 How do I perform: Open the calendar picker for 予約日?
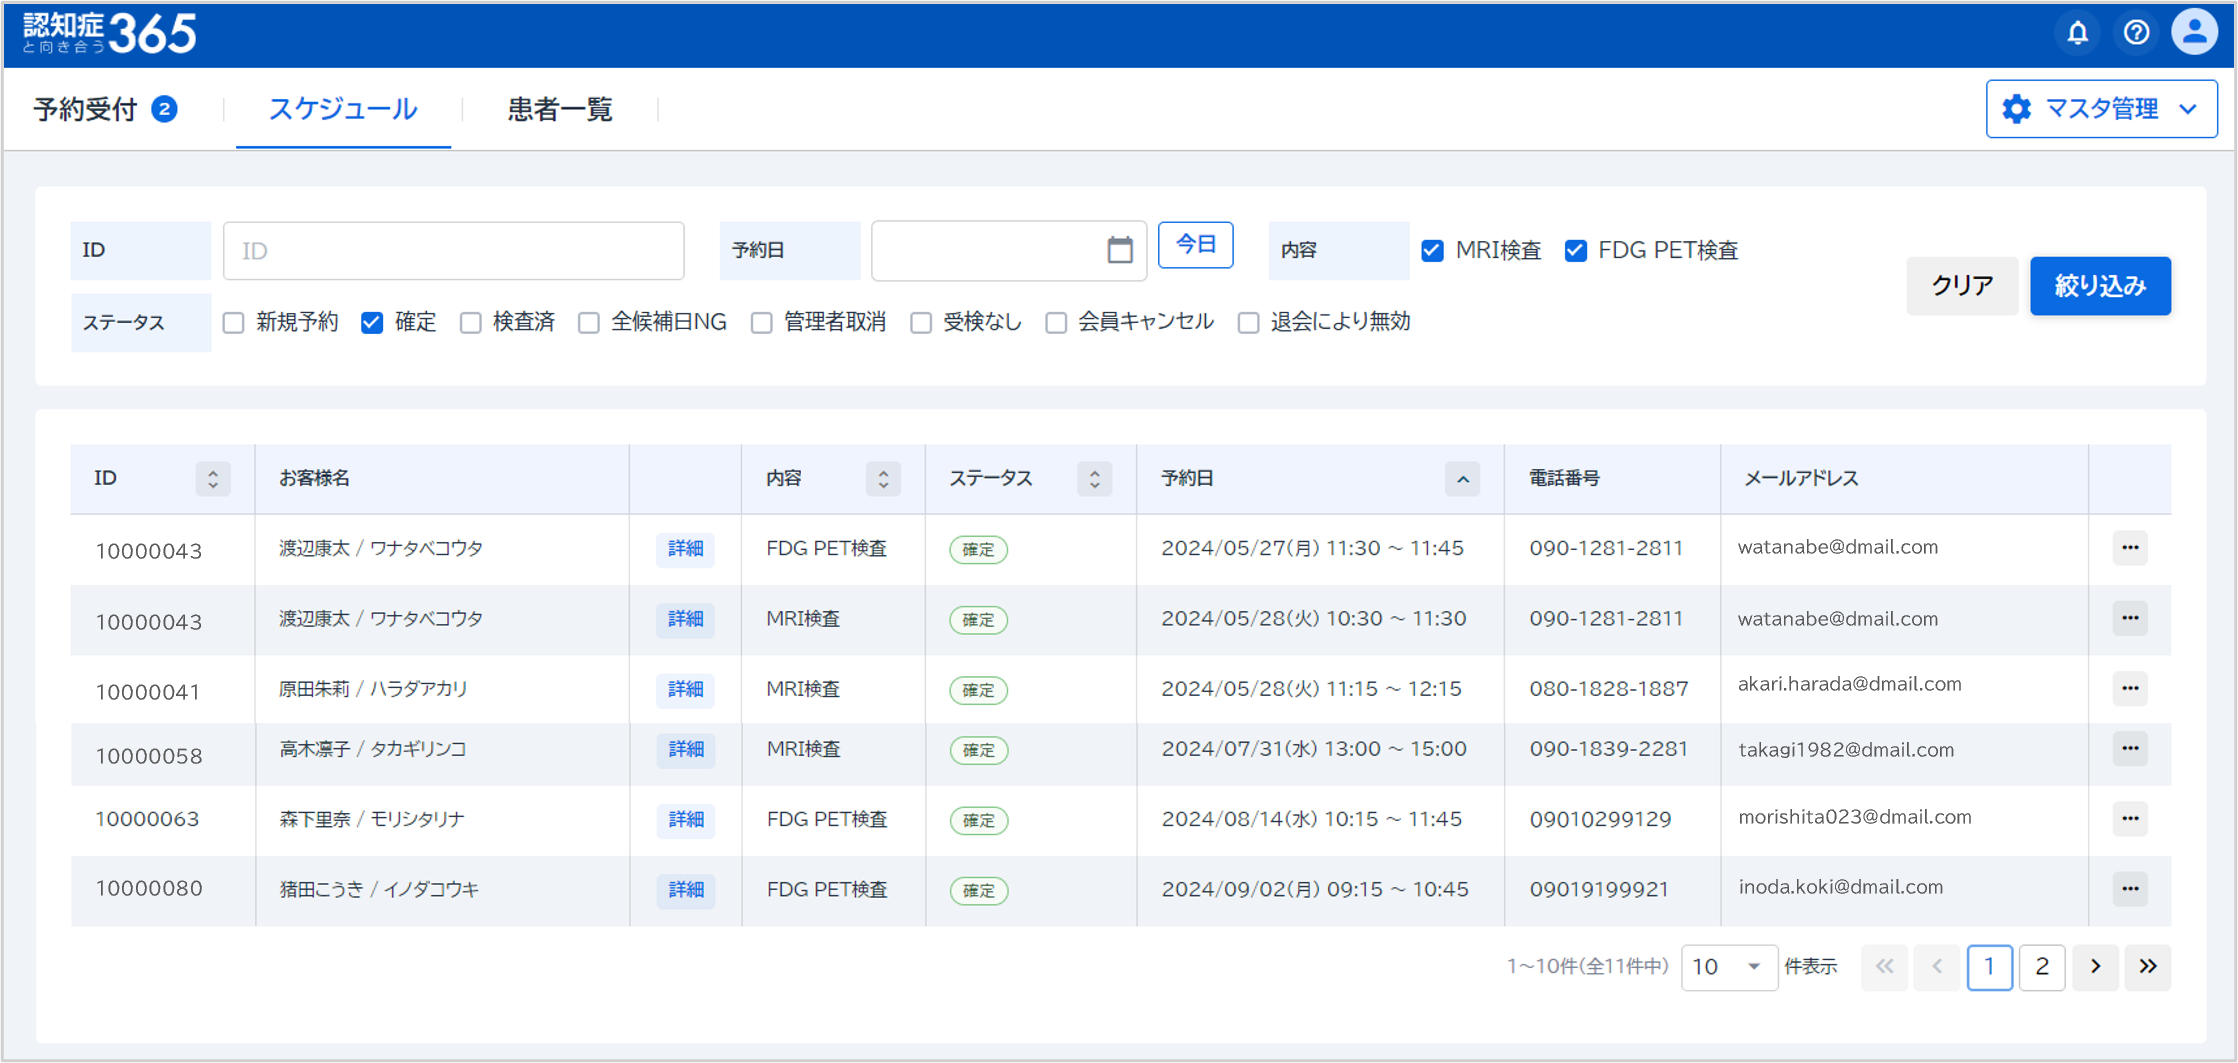1119,250
